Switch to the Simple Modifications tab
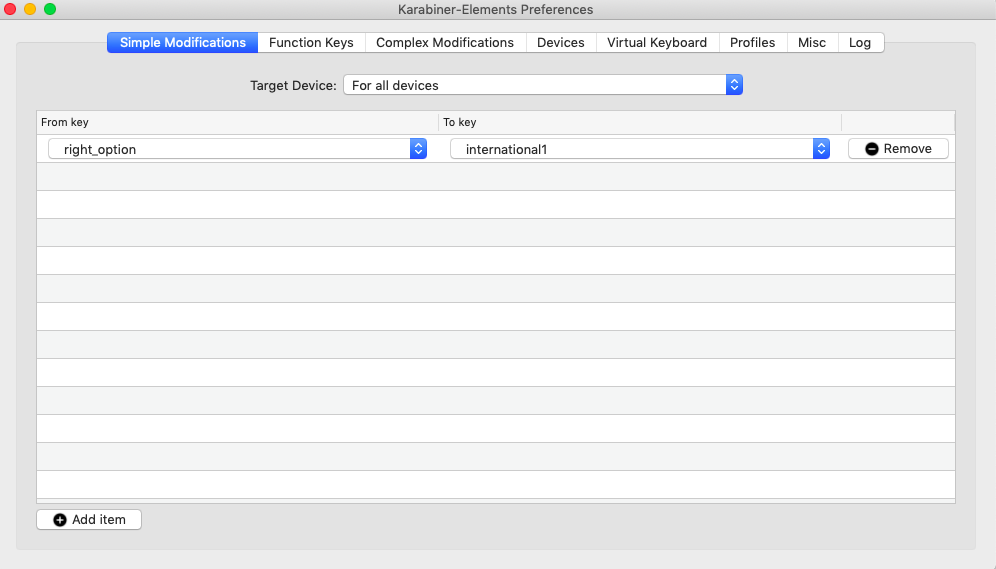The height and width of the screenshot is (569, 996). pos(182,43)
